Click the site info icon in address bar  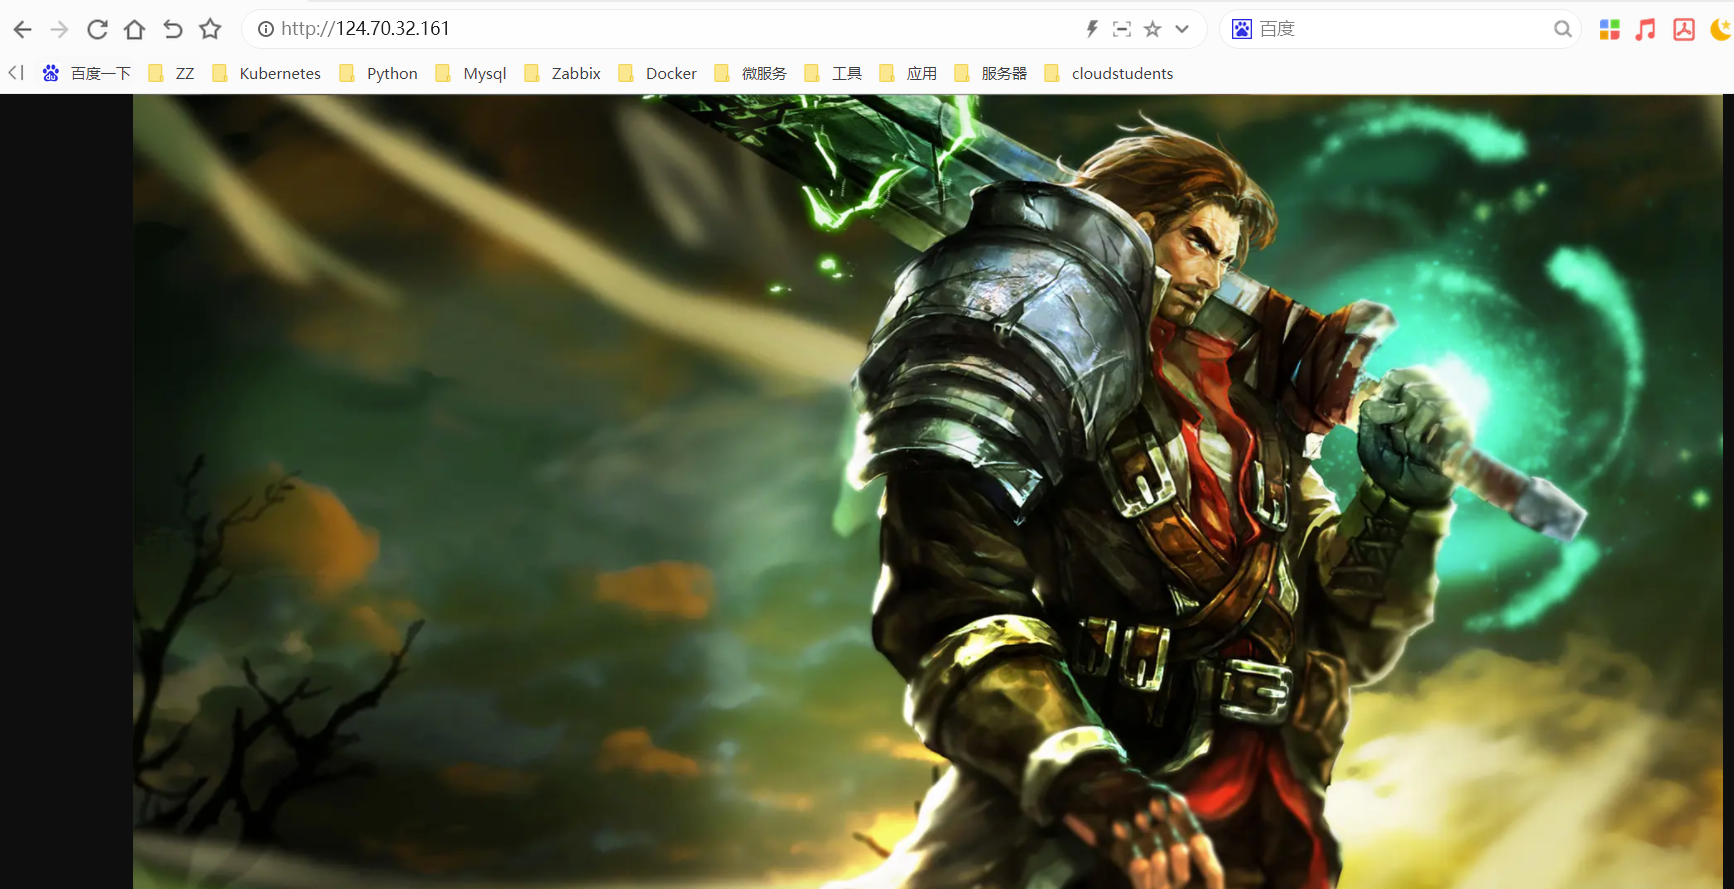[x=266, y=29]
